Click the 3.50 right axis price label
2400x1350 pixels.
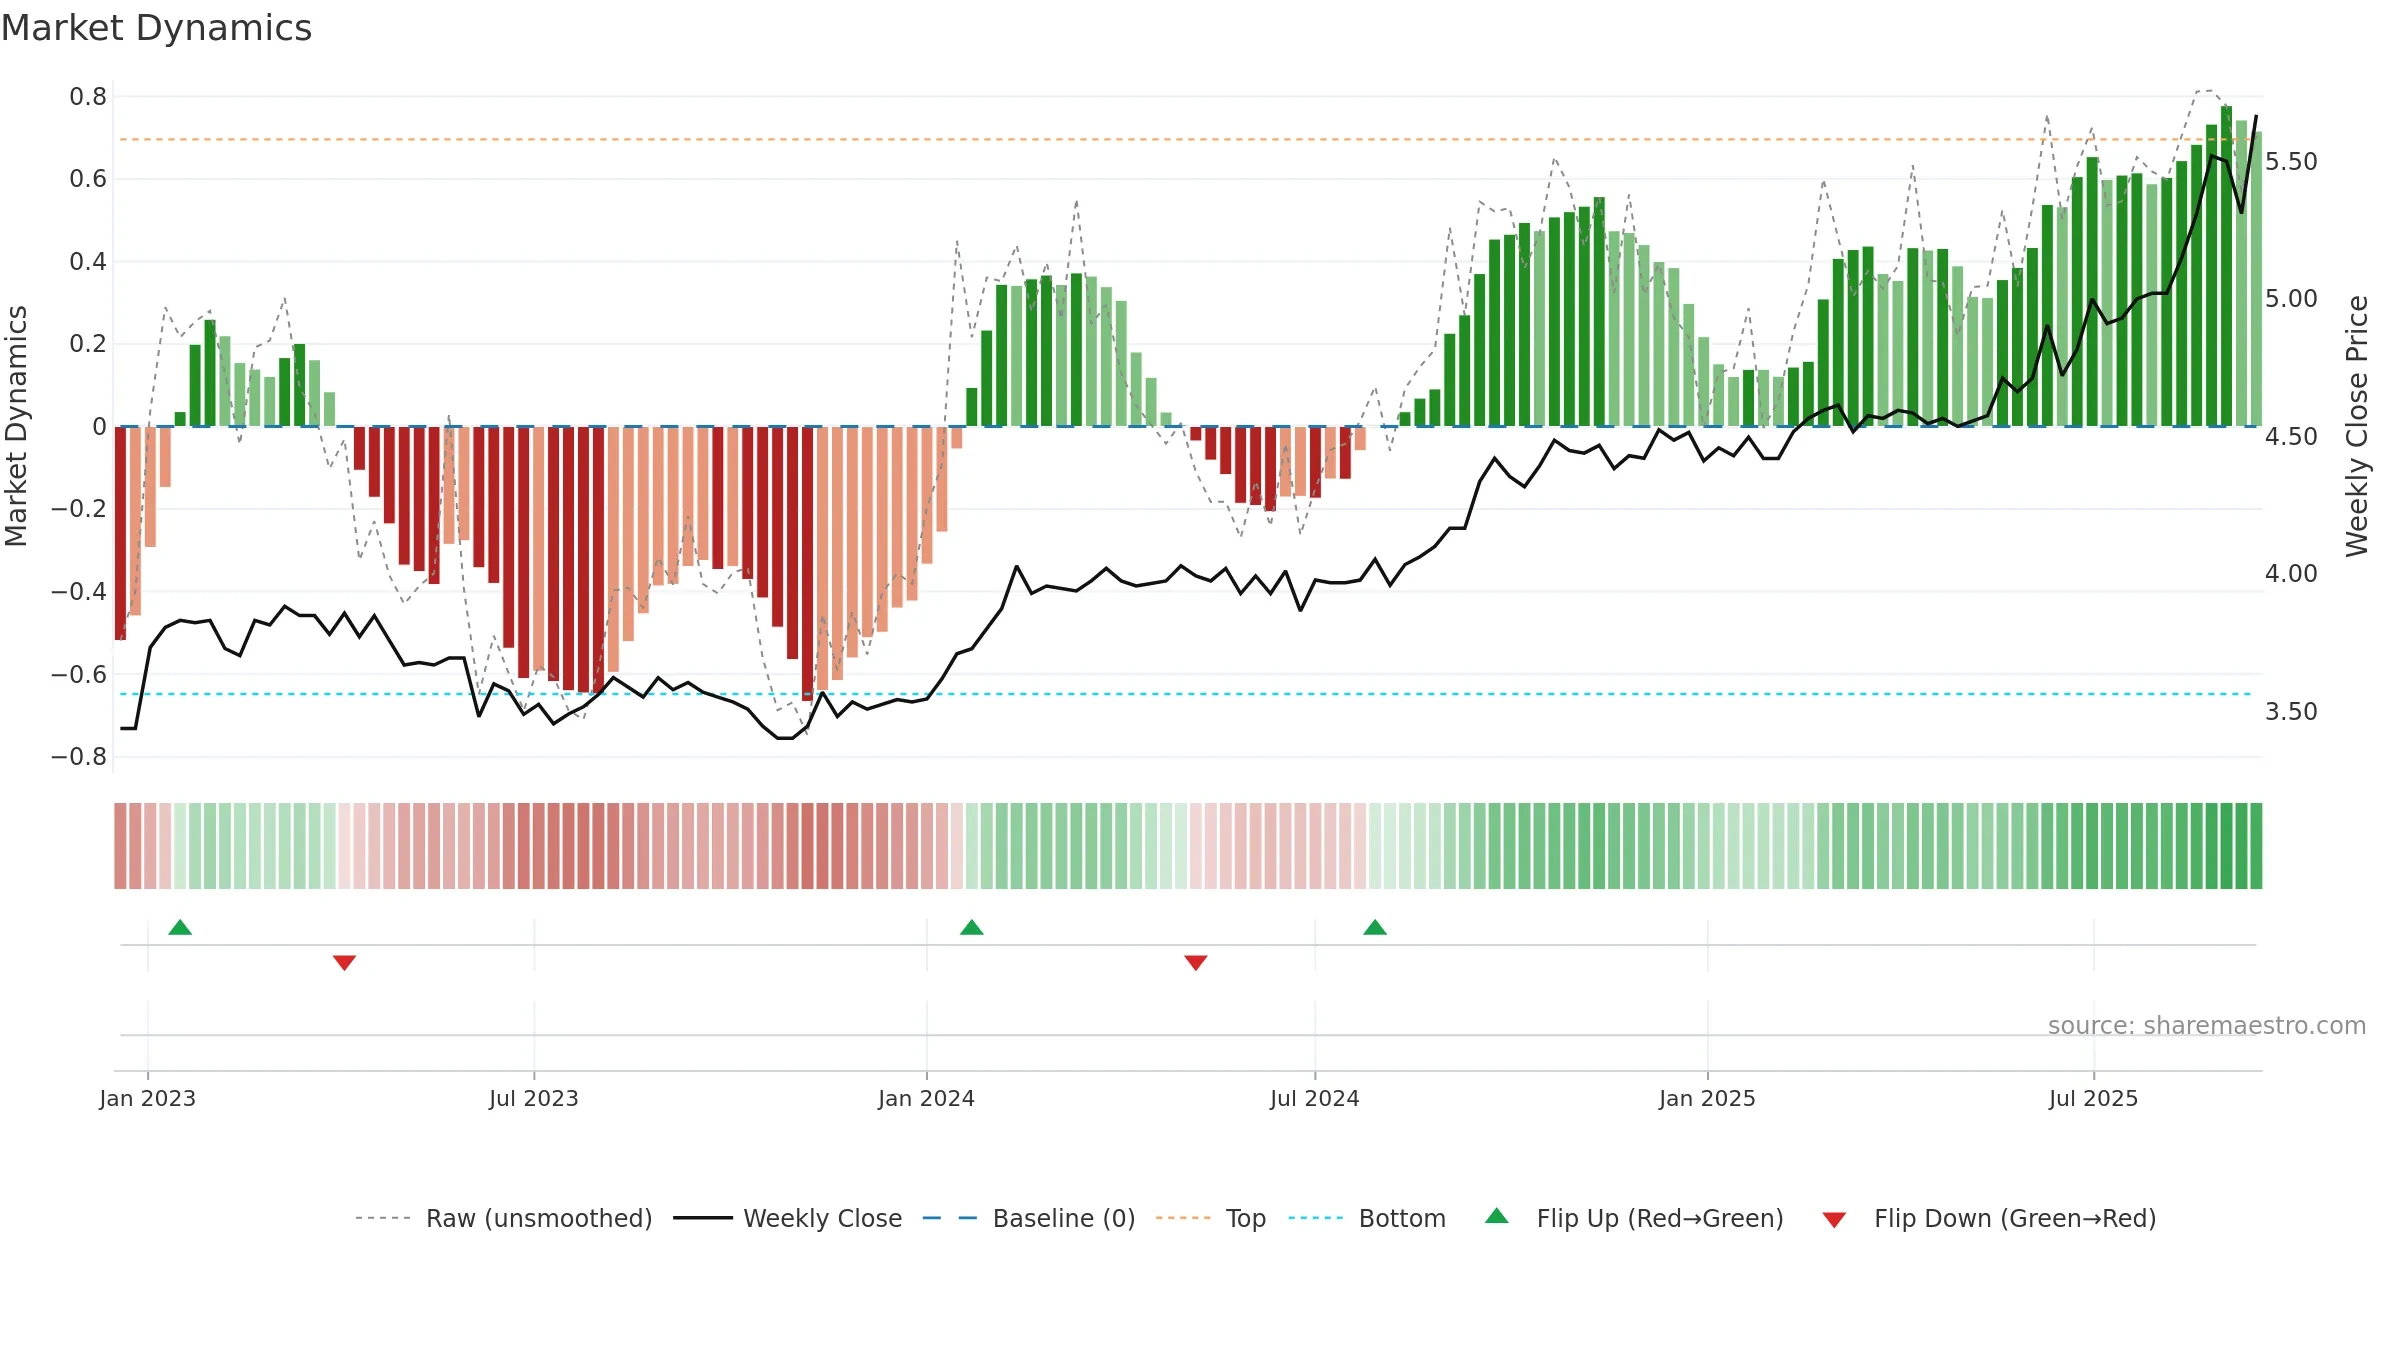pos(2291,712)
